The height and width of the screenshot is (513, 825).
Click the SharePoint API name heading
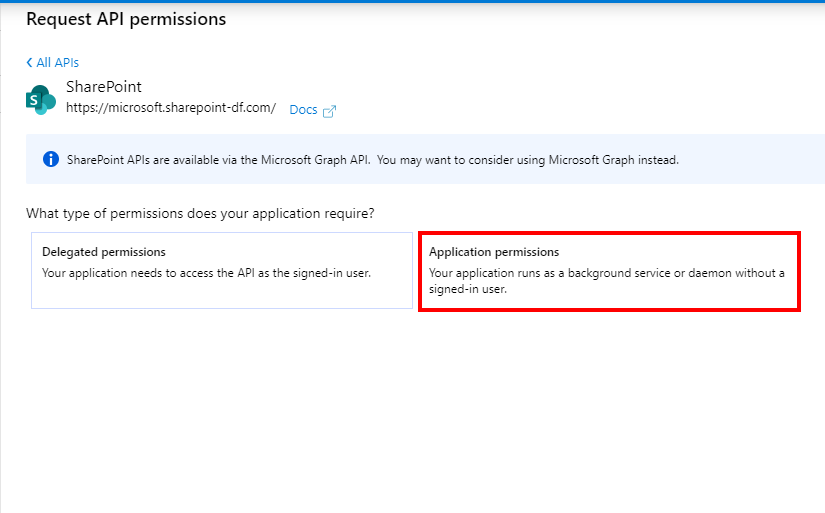click(104, 87)
